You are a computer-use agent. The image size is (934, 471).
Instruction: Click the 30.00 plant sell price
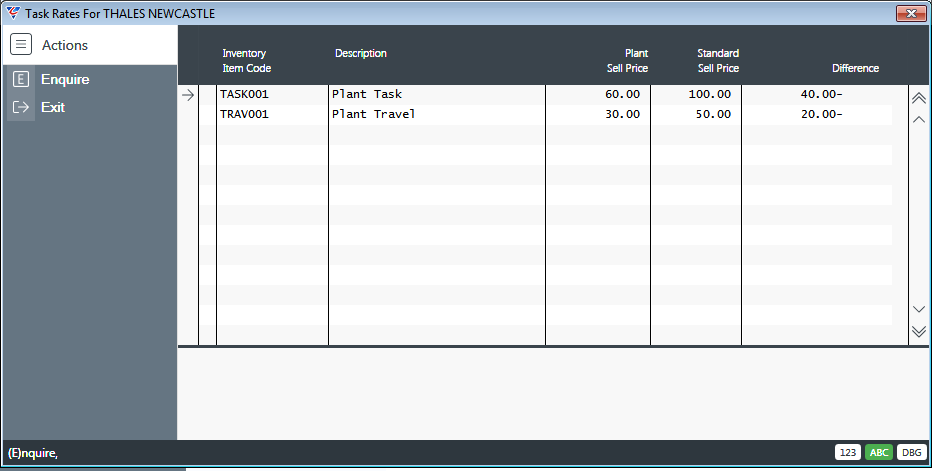pos(622,114)
